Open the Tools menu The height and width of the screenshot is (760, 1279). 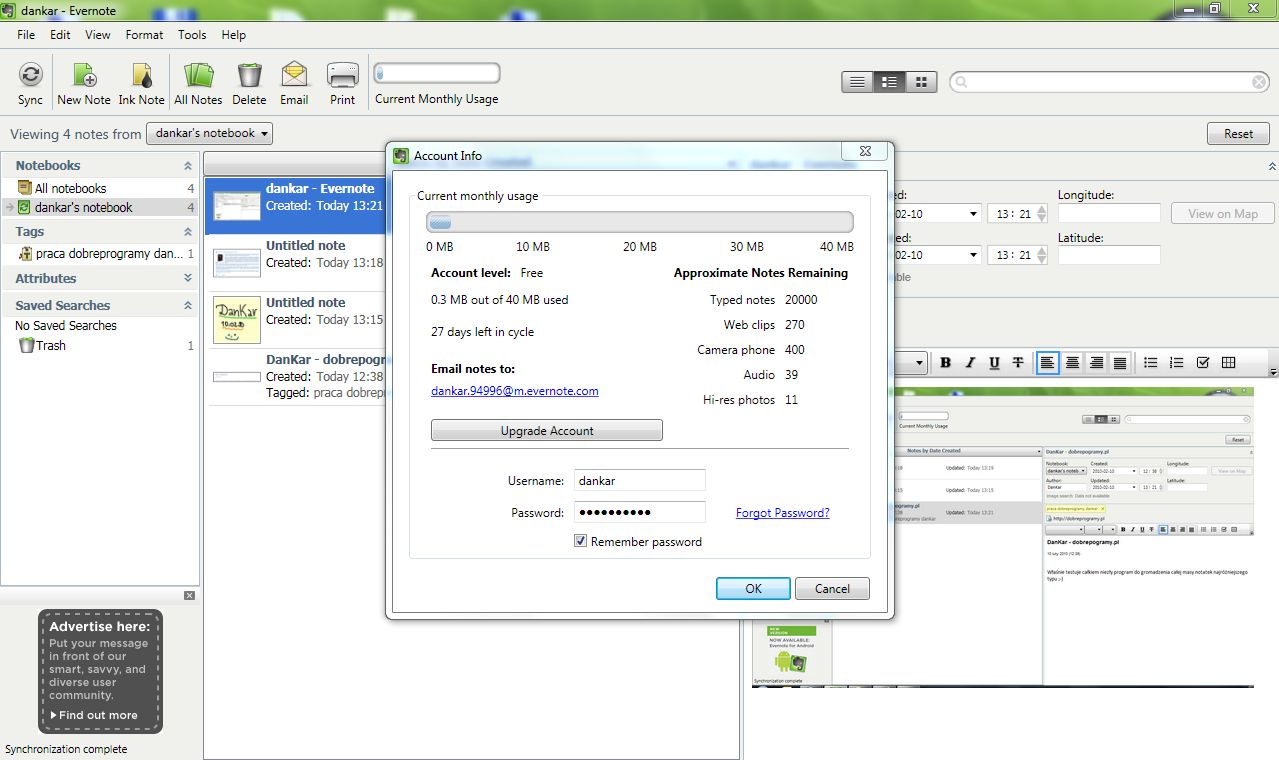tap(192, 34)
